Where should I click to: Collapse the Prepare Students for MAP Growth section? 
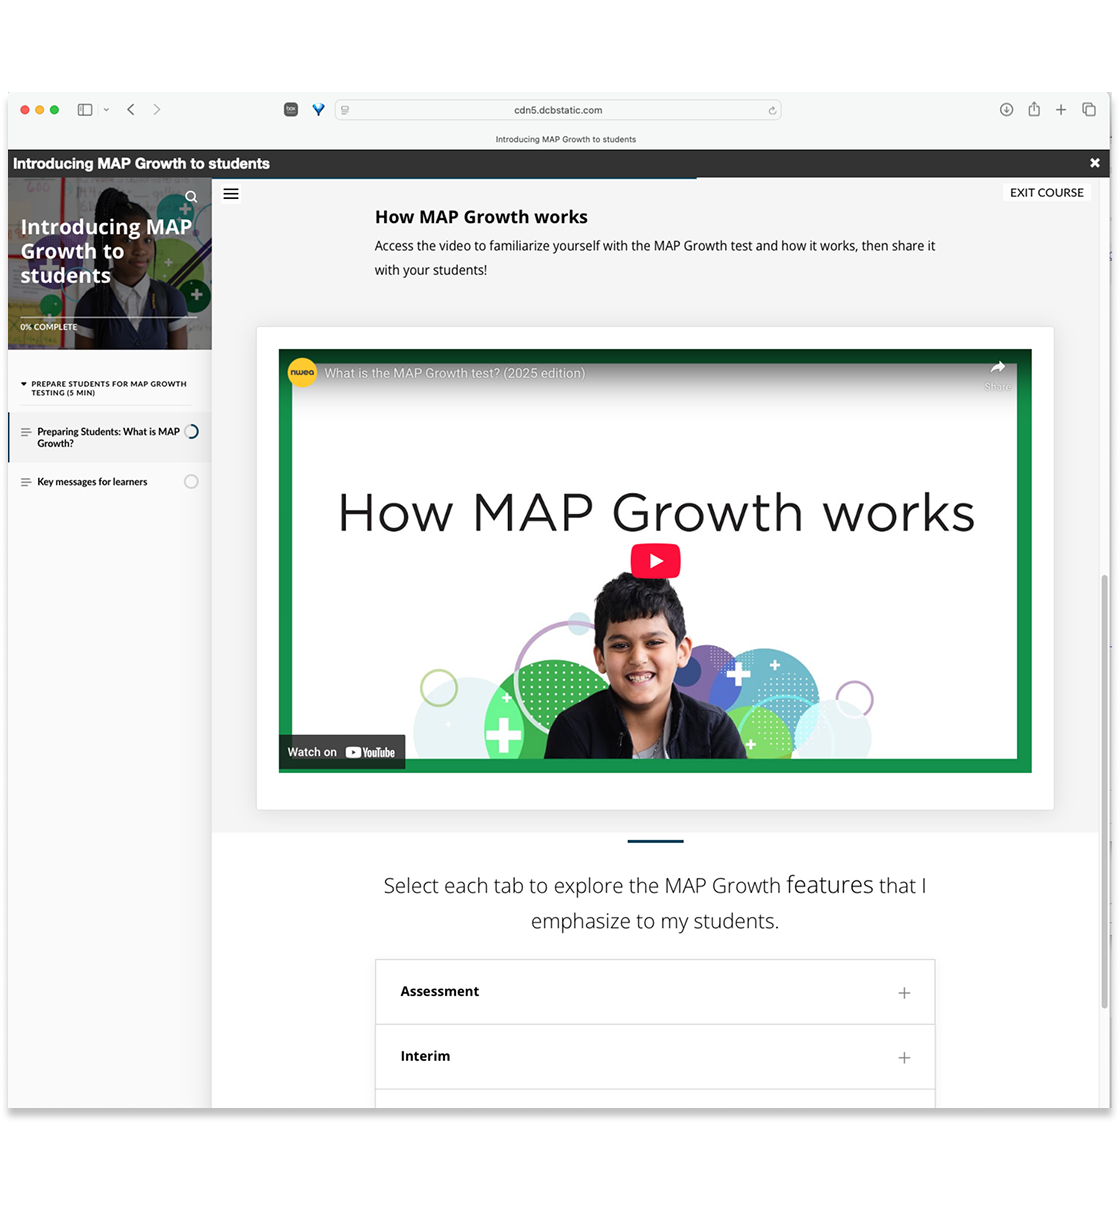(24, 383)
